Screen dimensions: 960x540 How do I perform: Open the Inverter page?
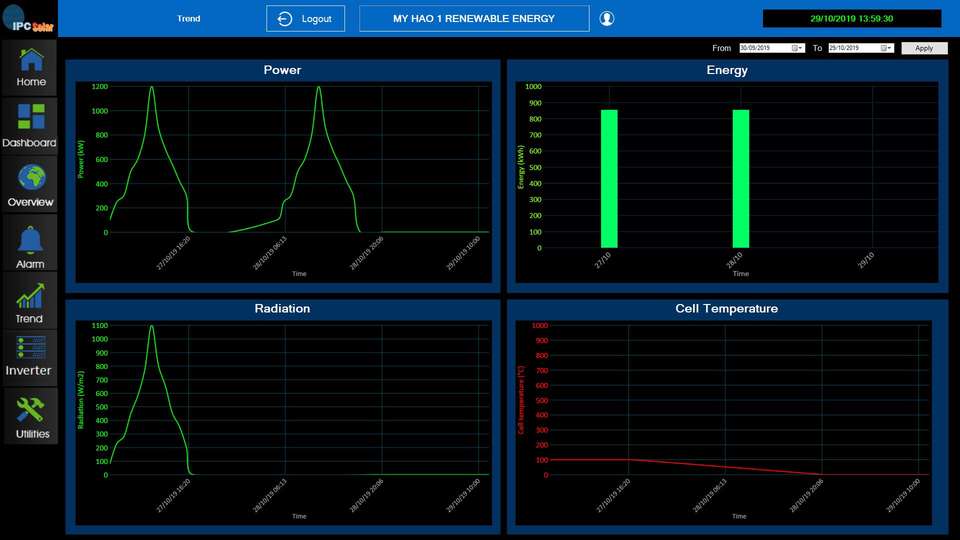point(30,357)
